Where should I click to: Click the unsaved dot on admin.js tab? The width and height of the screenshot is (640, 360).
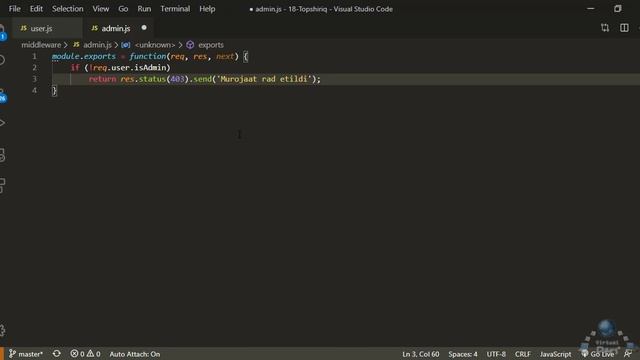pos(144,28)
